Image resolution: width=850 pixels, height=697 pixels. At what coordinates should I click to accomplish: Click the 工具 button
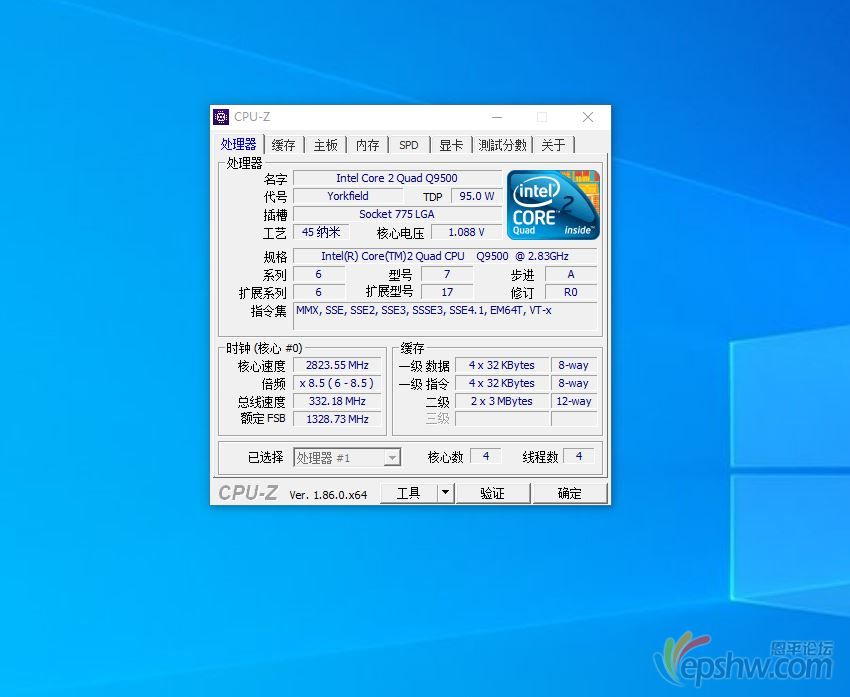pos(409,493)
